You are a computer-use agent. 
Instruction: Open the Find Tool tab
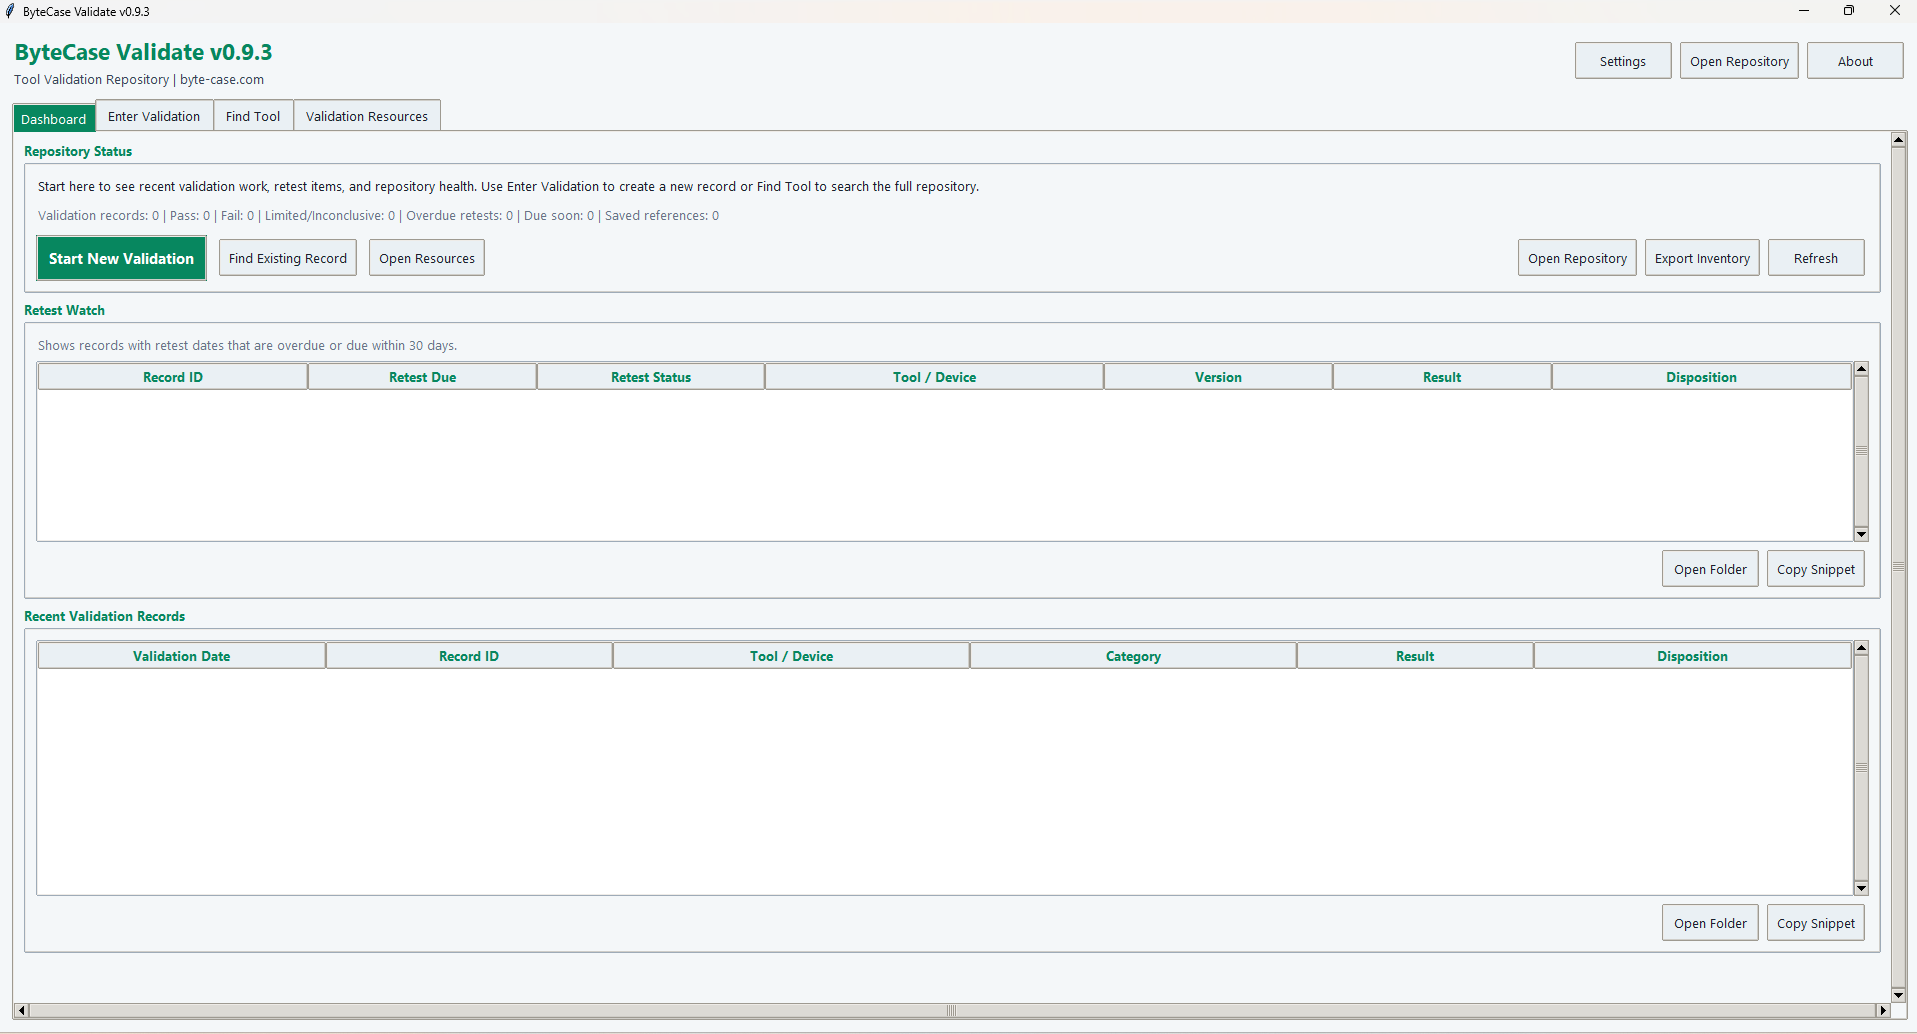253,116
